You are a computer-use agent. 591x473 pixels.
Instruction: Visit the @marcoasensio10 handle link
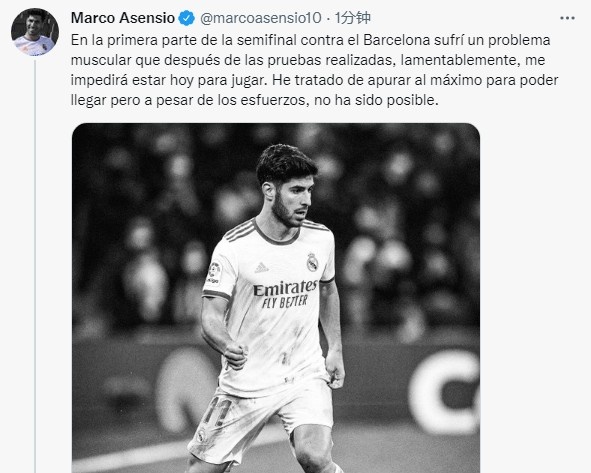tap(260, 18)
